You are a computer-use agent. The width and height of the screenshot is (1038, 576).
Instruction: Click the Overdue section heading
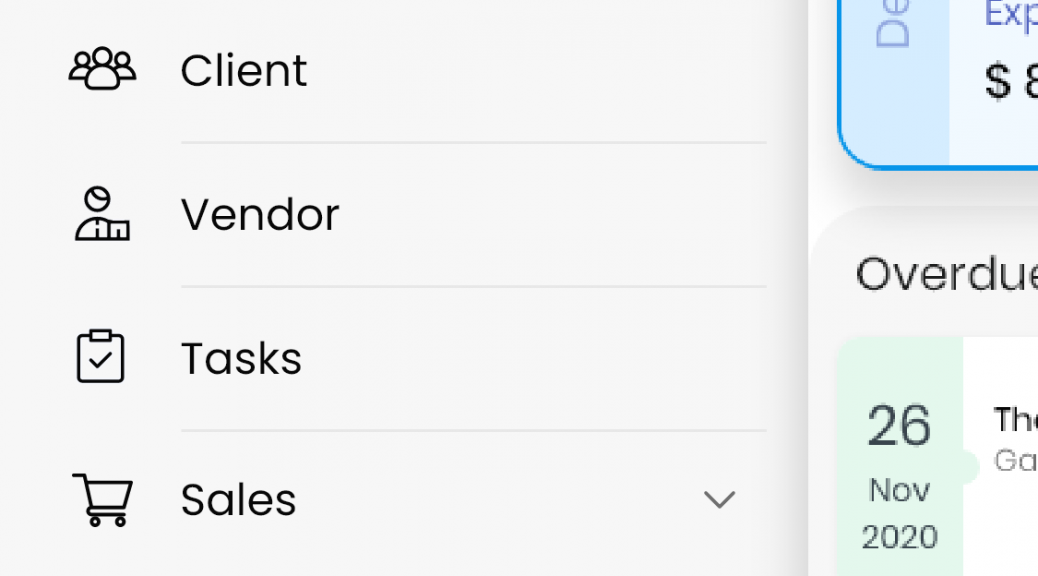coord(947,274)
